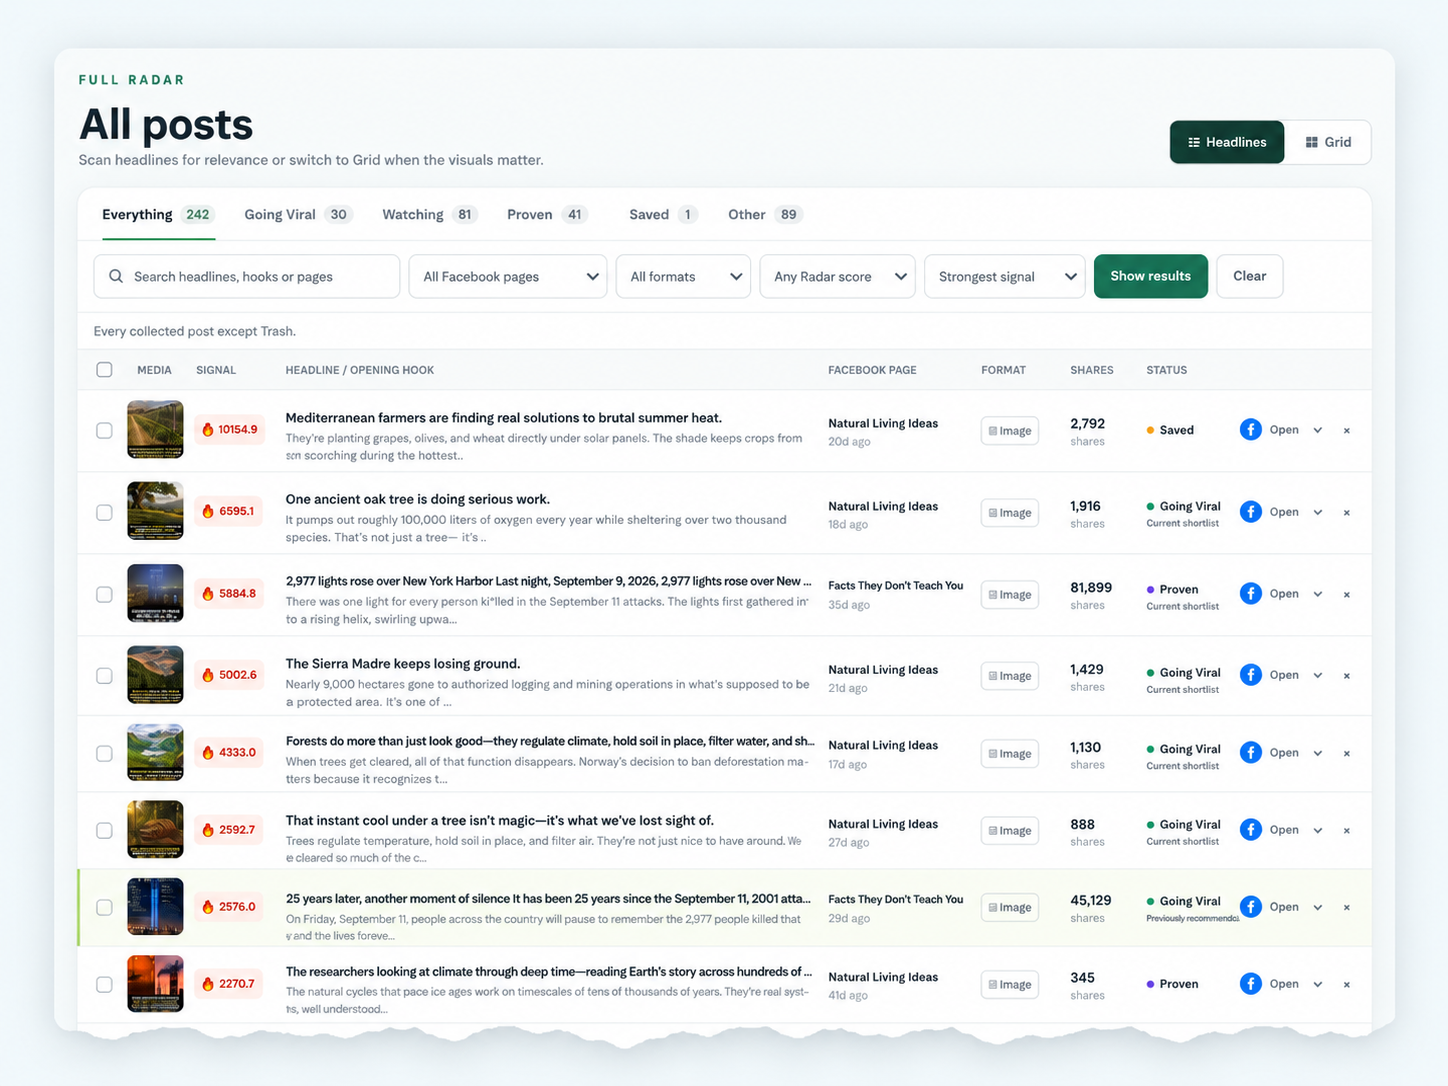Check the Mediterranean farmers post checkbox

[104, 430]
